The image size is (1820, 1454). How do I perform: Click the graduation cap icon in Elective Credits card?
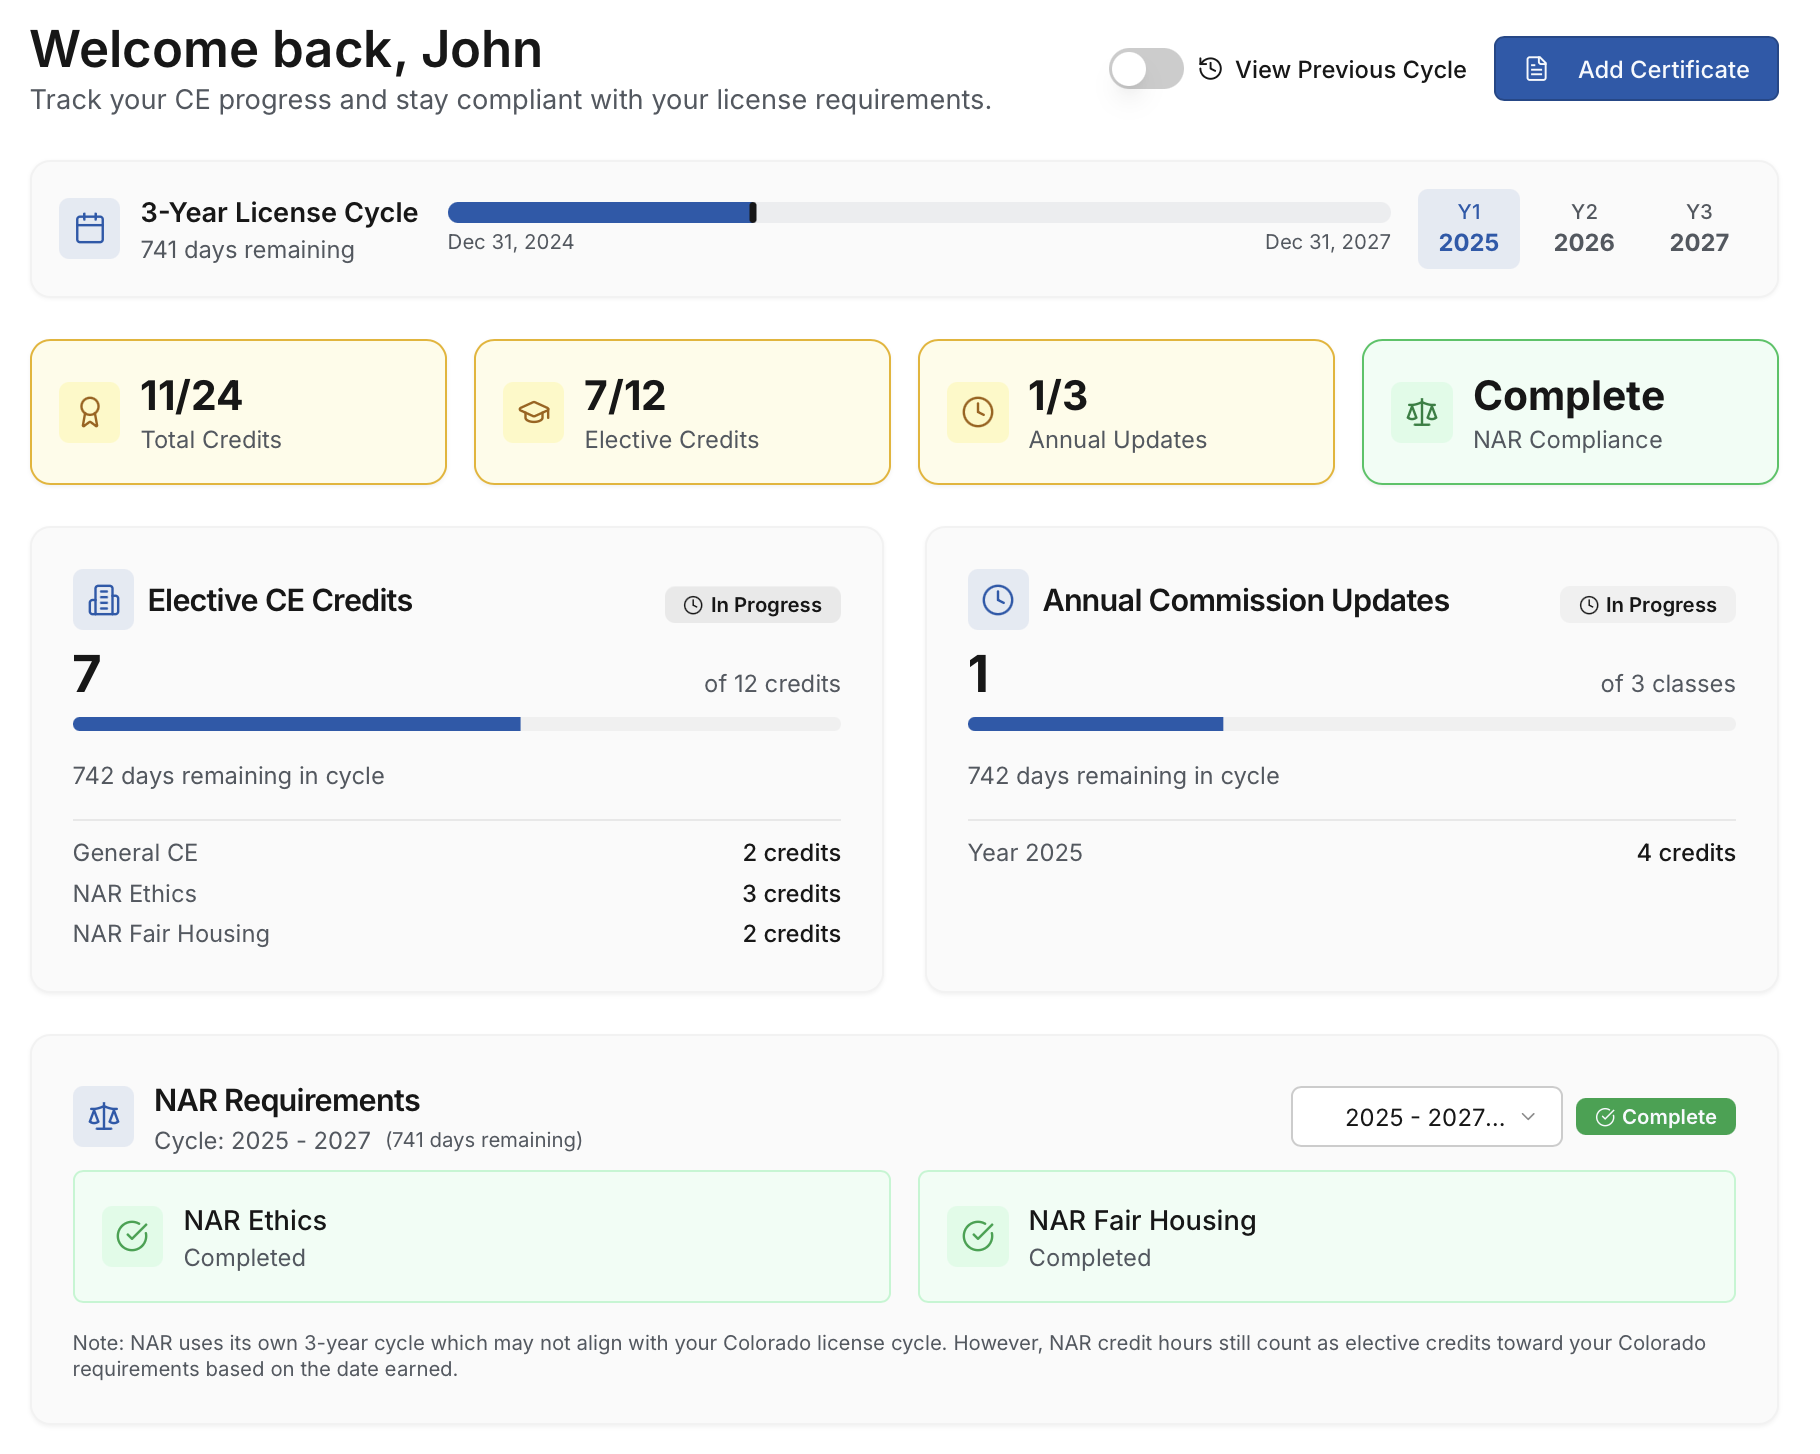pos(534,412)
